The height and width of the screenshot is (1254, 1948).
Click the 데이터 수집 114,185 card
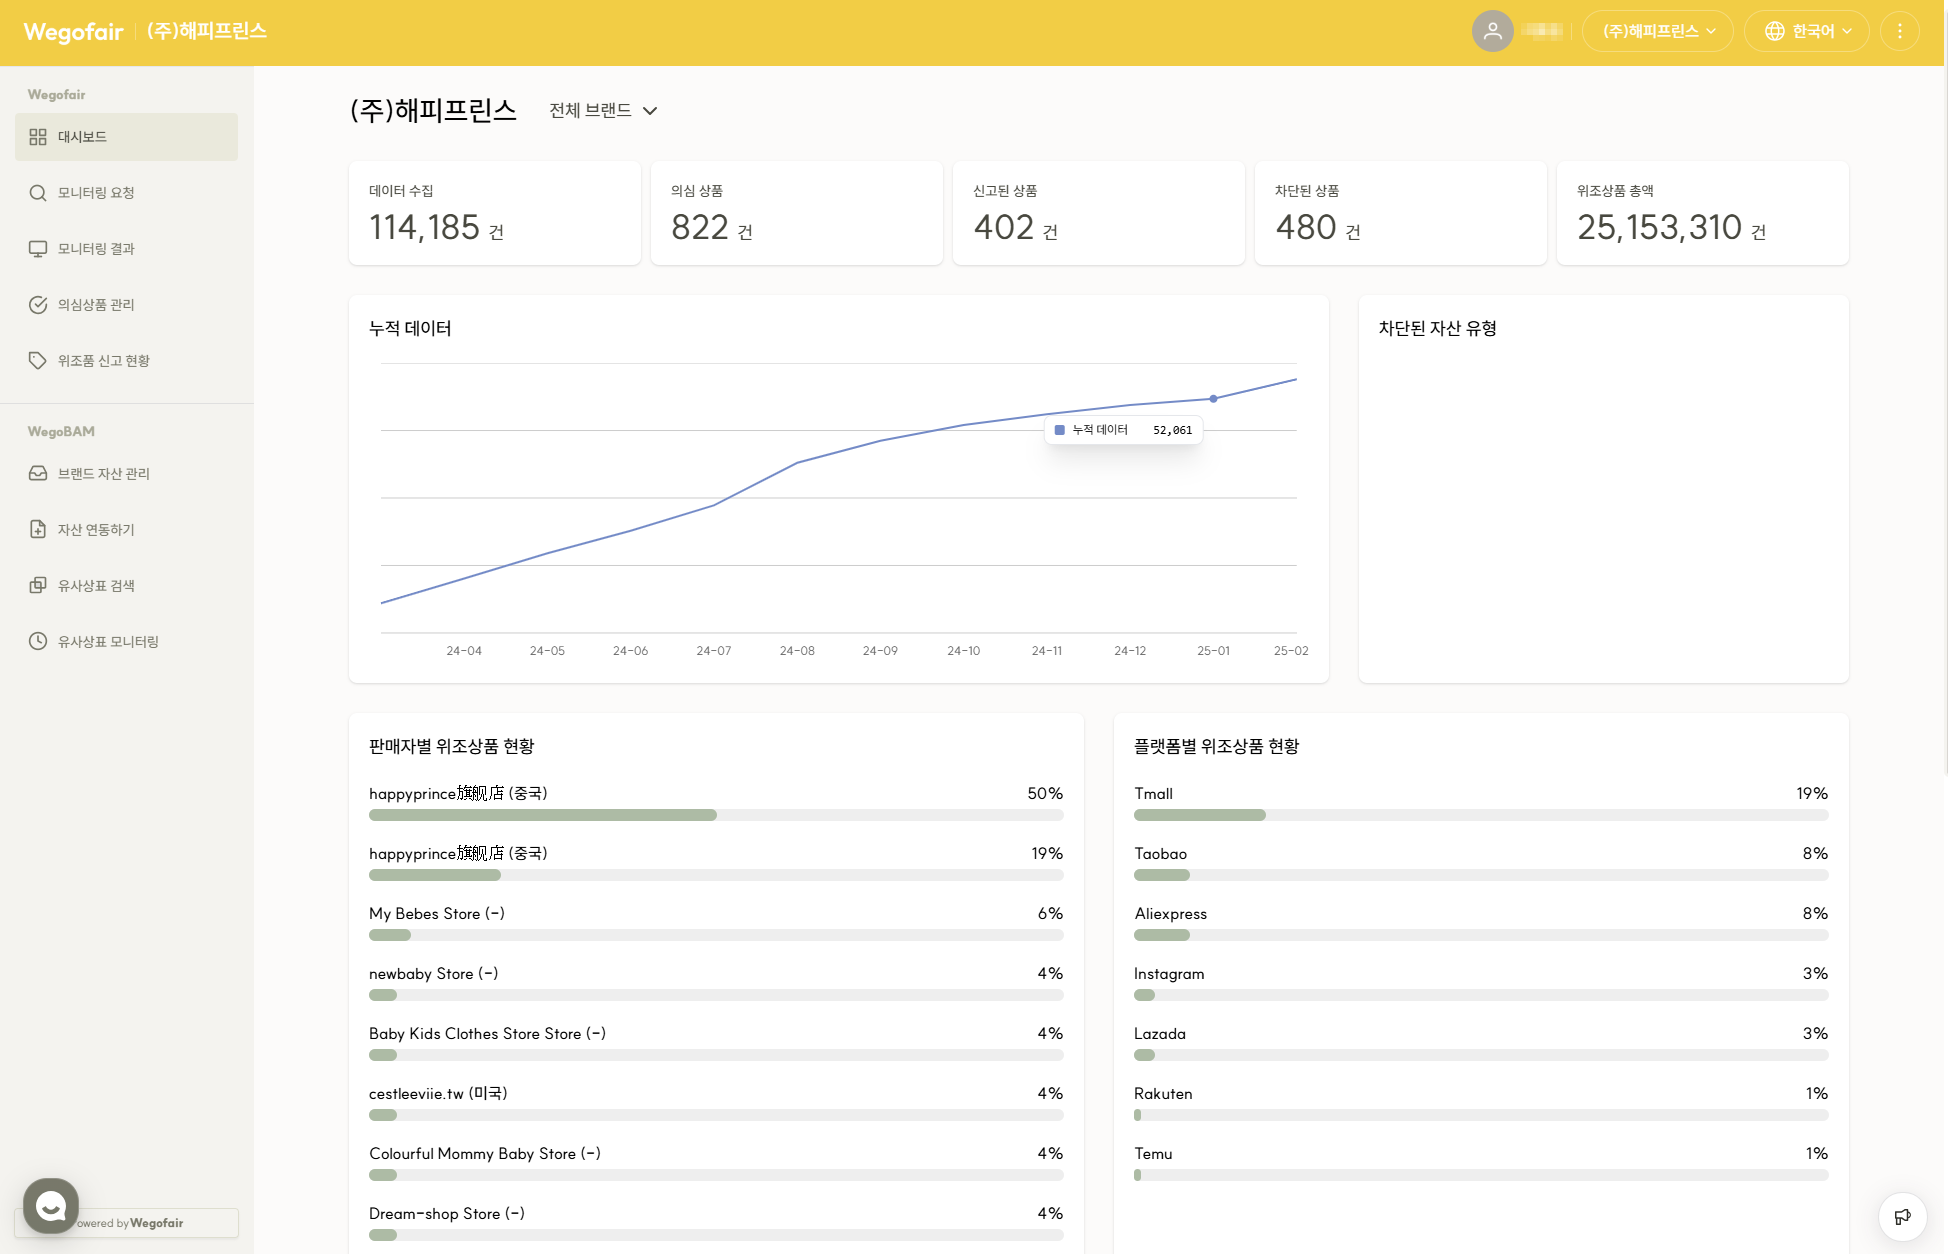pyautogui.click(x=495, y=213)
